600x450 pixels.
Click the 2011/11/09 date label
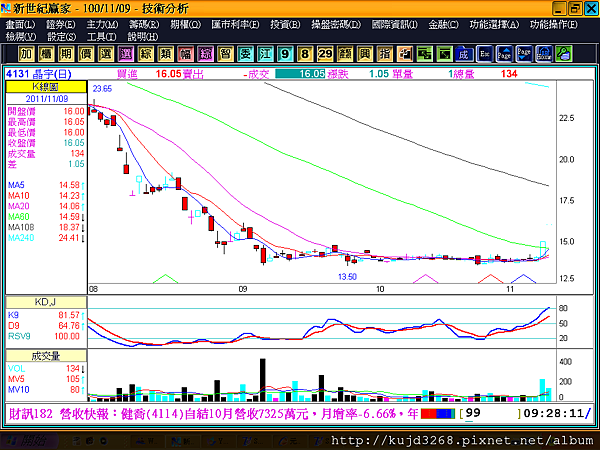[x=47, y=99]
